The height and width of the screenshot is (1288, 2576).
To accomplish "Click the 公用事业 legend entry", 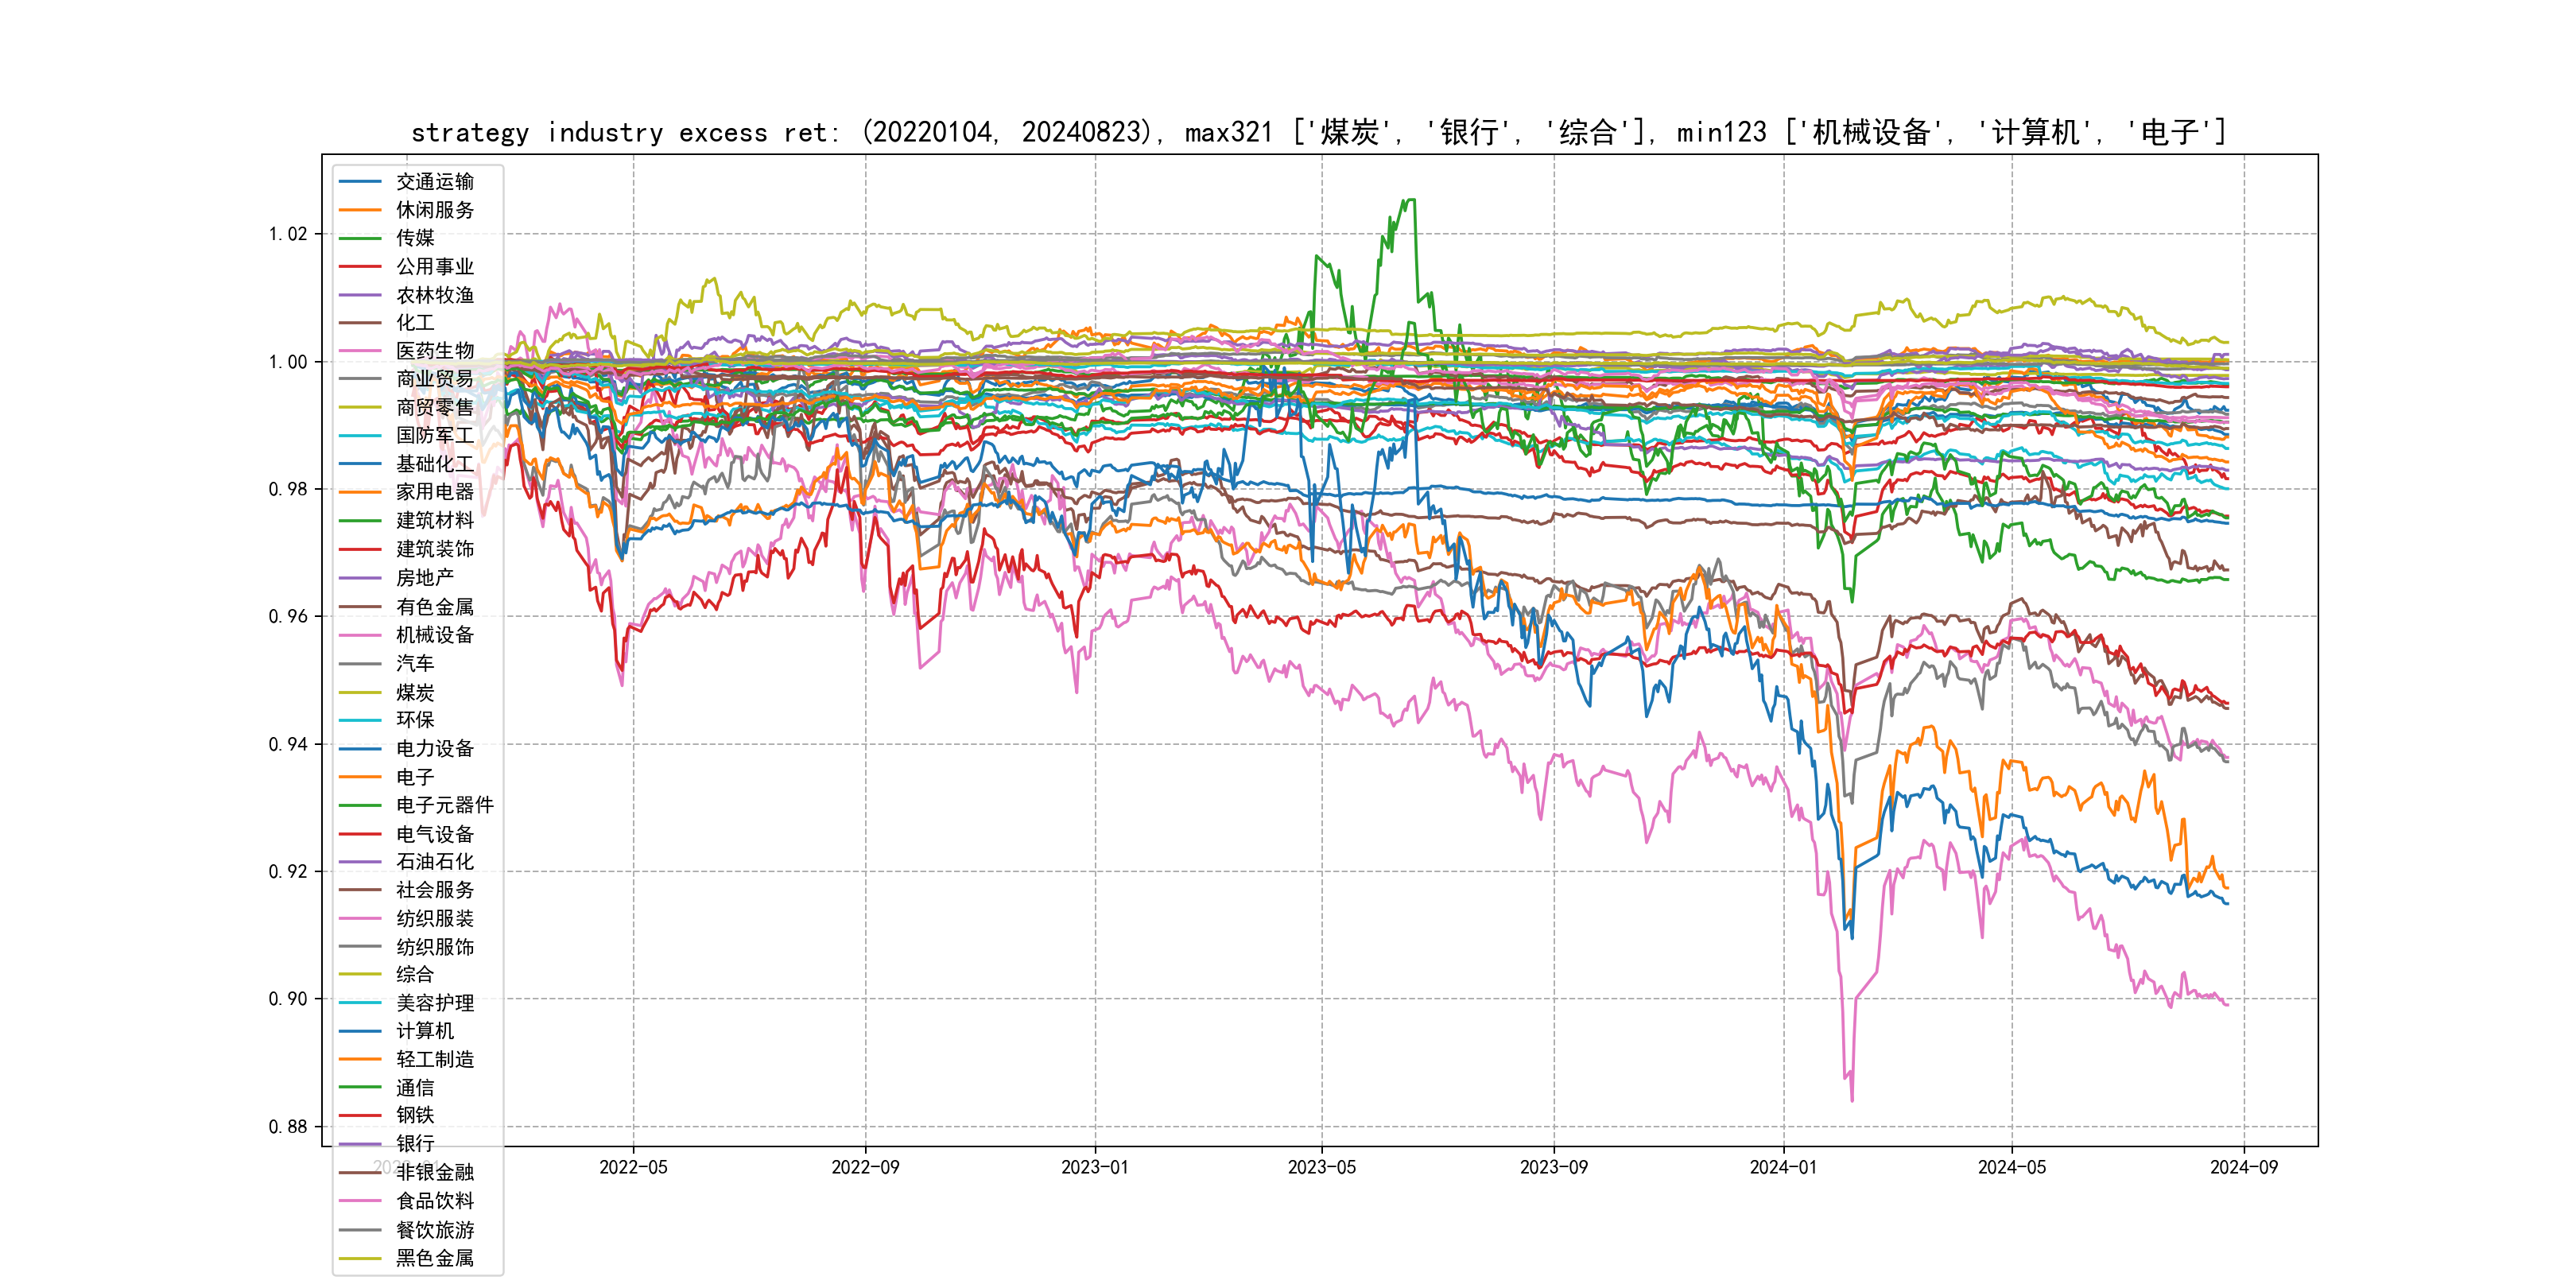I will tap(434, 267).
